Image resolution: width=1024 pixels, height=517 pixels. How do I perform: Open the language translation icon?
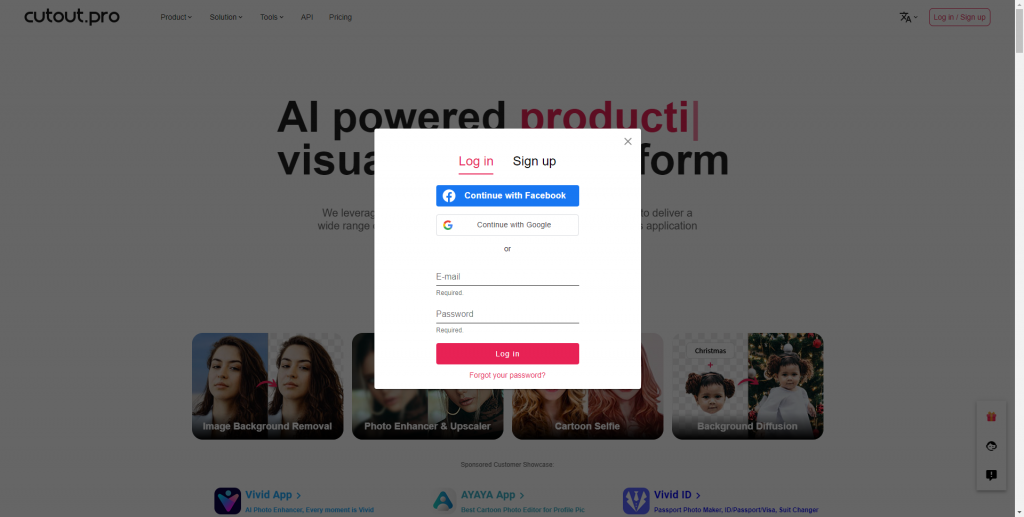[x=908, y=17]
